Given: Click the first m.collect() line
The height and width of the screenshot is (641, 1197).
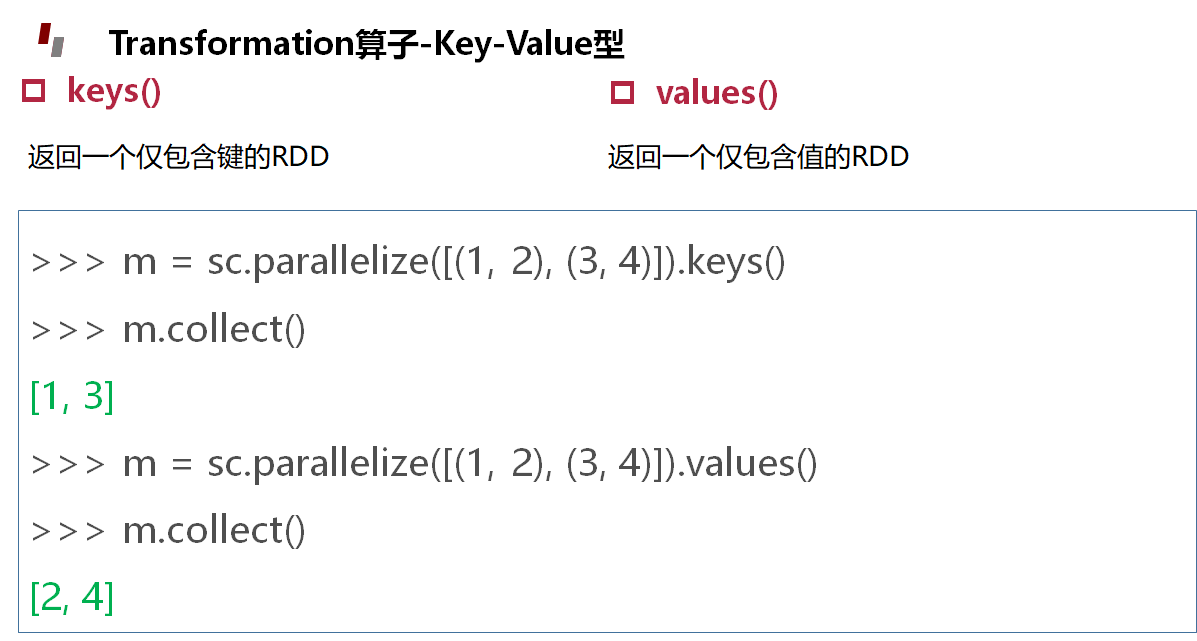Looking at the screenshot, I should (x=168, y=331).
